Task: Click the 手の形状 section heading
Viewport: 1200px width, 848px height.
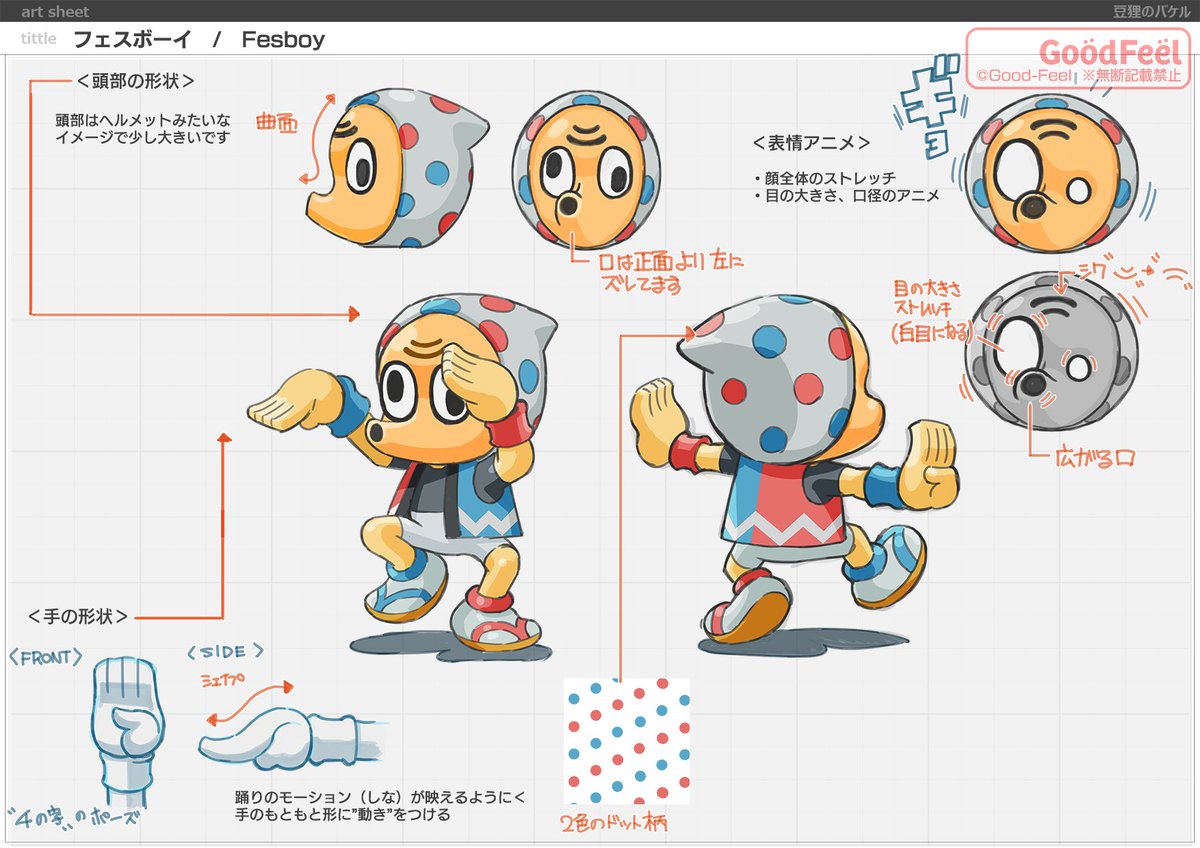Action: click(79, 616)
